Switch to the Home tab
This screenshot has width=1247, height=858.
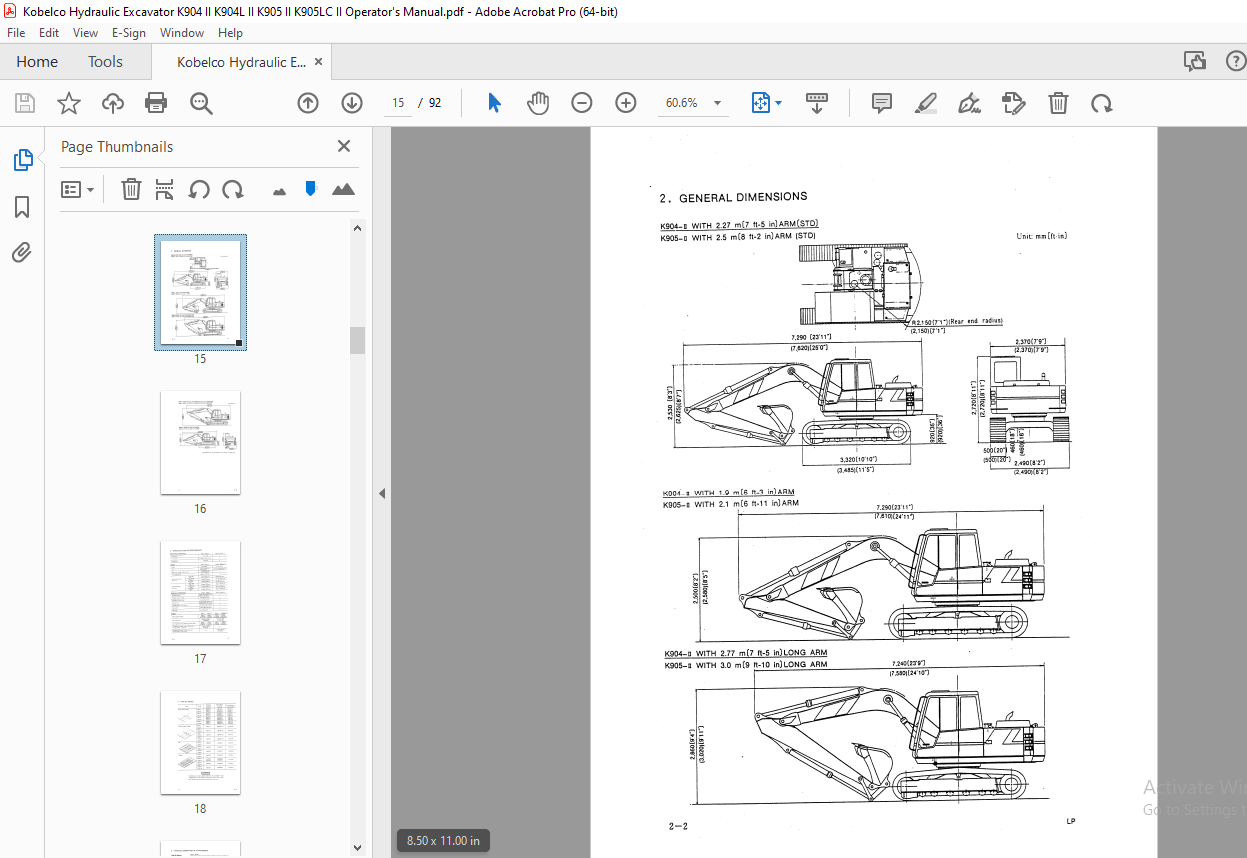(37, 62)
